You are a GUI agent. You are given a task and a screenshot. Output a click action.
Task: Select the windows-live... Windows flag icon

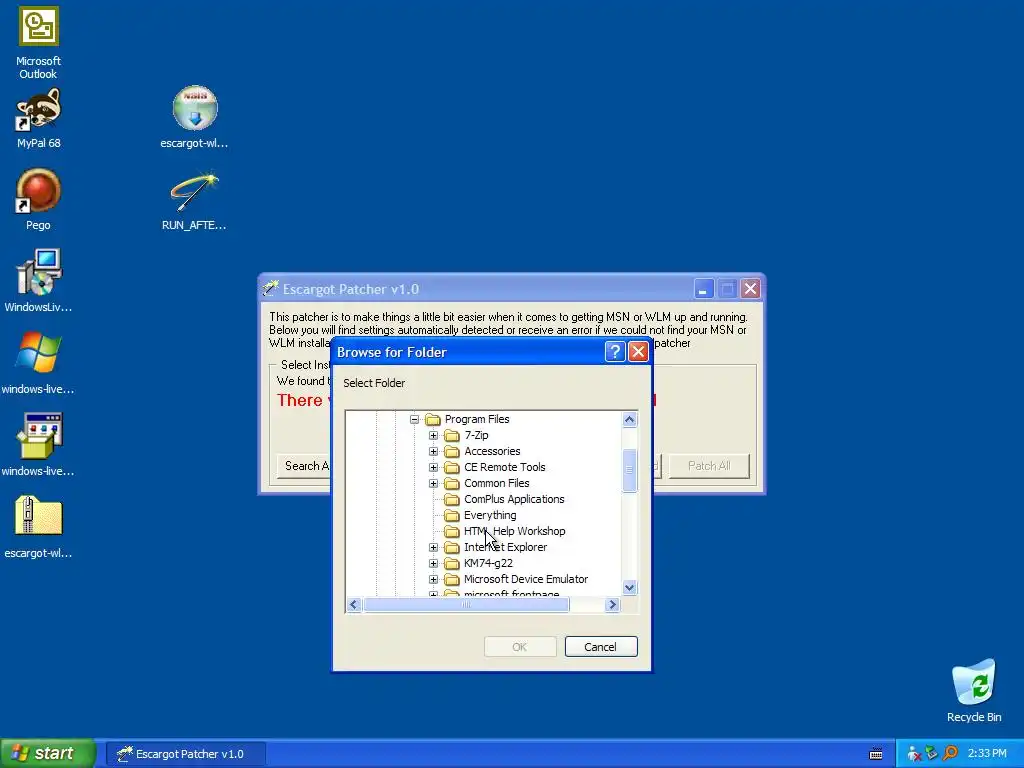click(x=39, y=363)
